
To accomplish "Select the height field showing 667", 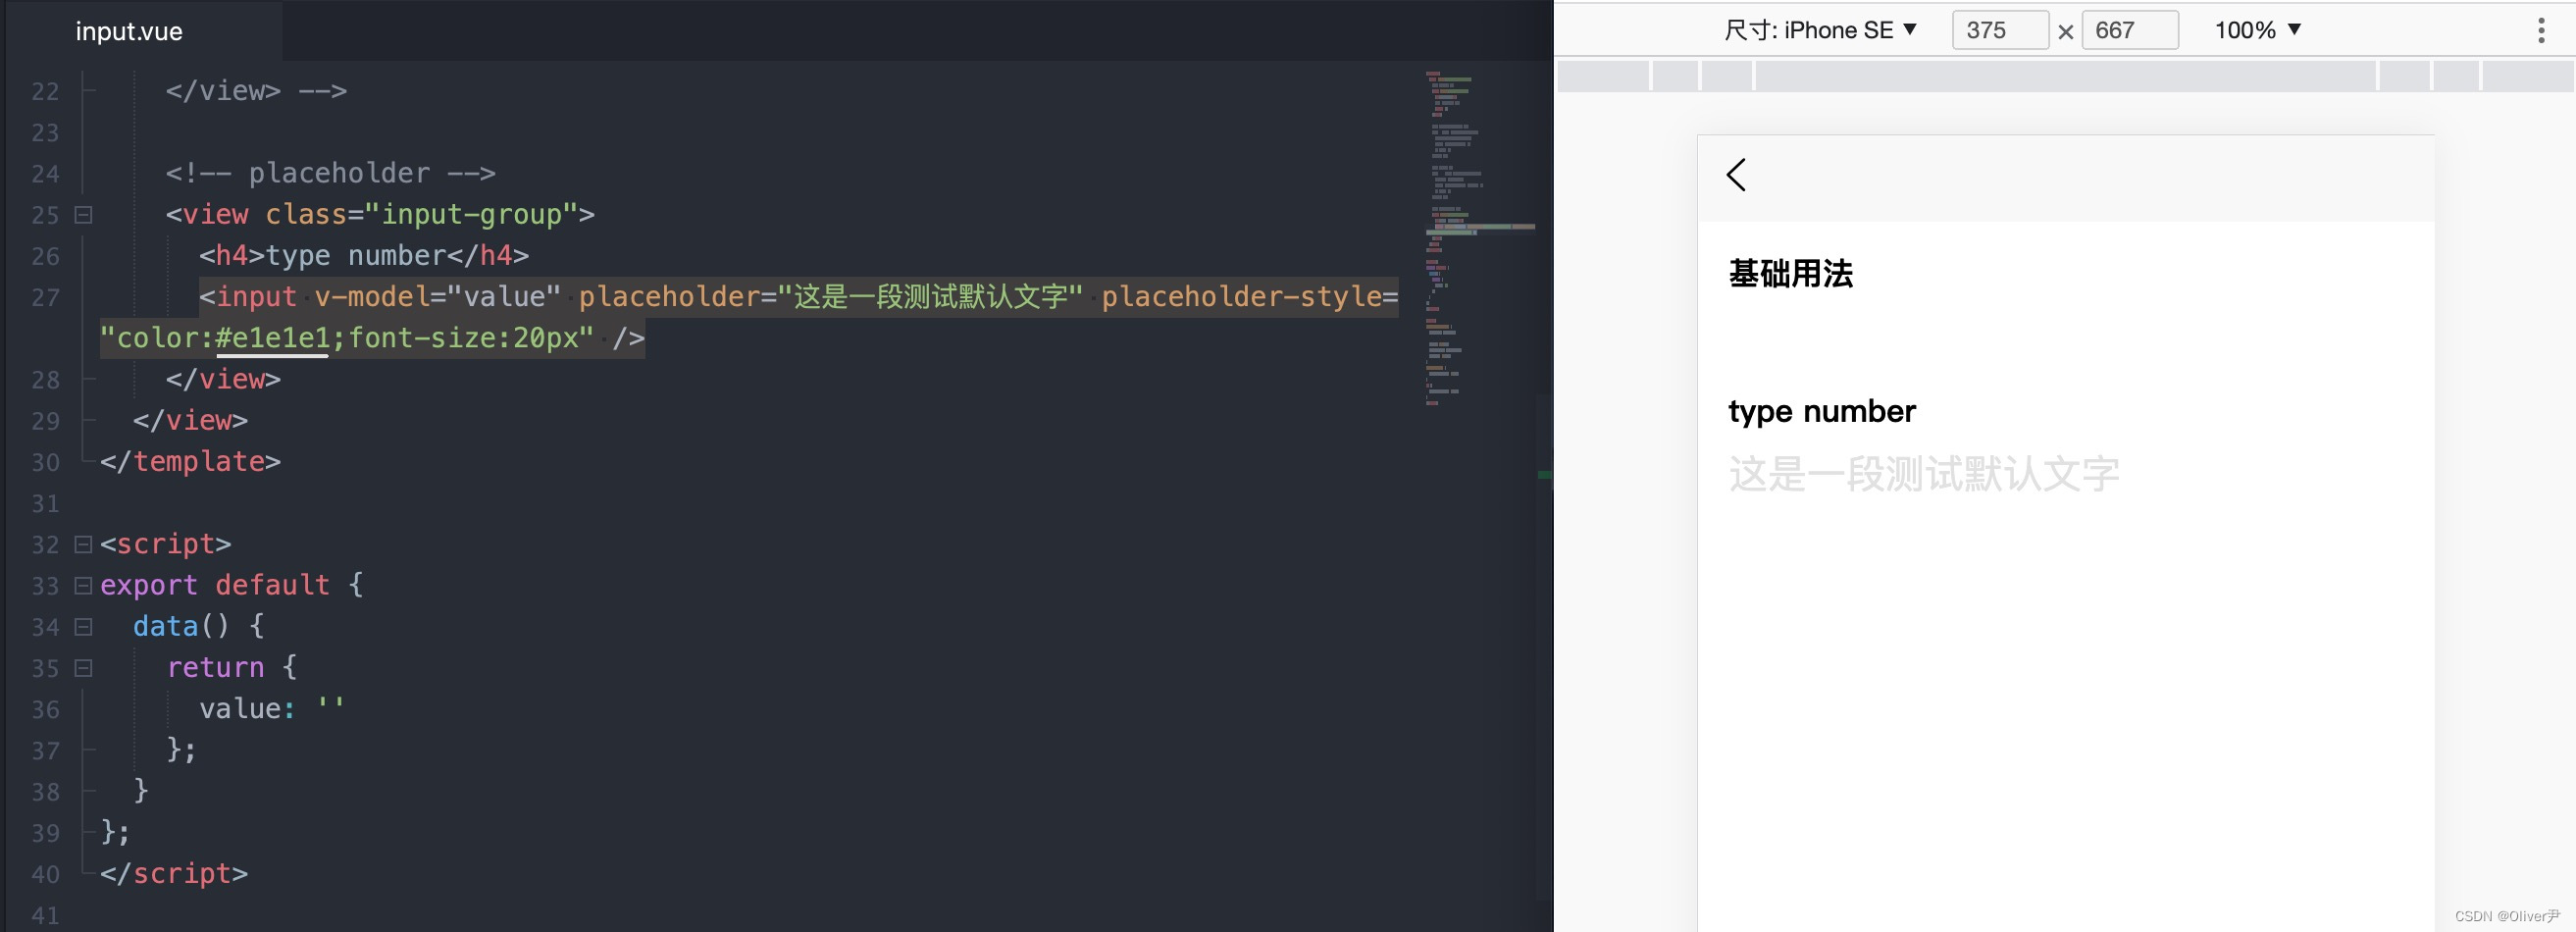I will pyautogui.click(x=2128, y=30).
